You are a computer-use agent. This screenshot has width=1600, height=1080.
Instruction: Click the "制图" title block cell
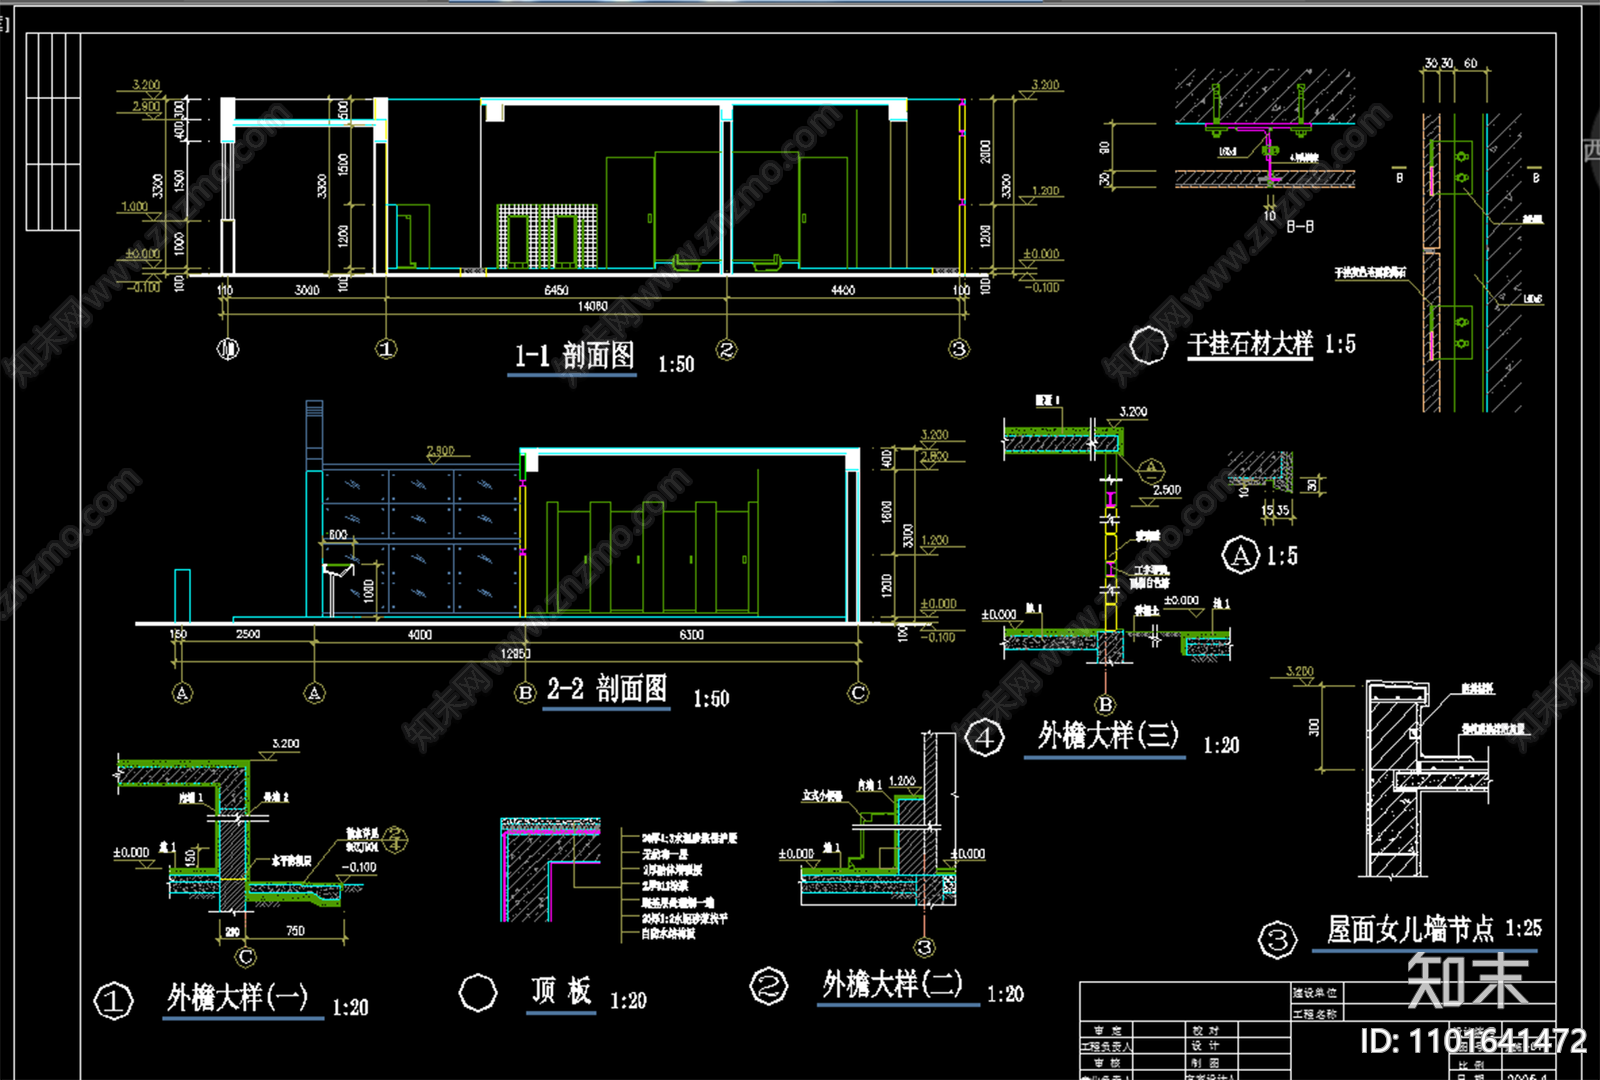click(x=1205, y=1063)
